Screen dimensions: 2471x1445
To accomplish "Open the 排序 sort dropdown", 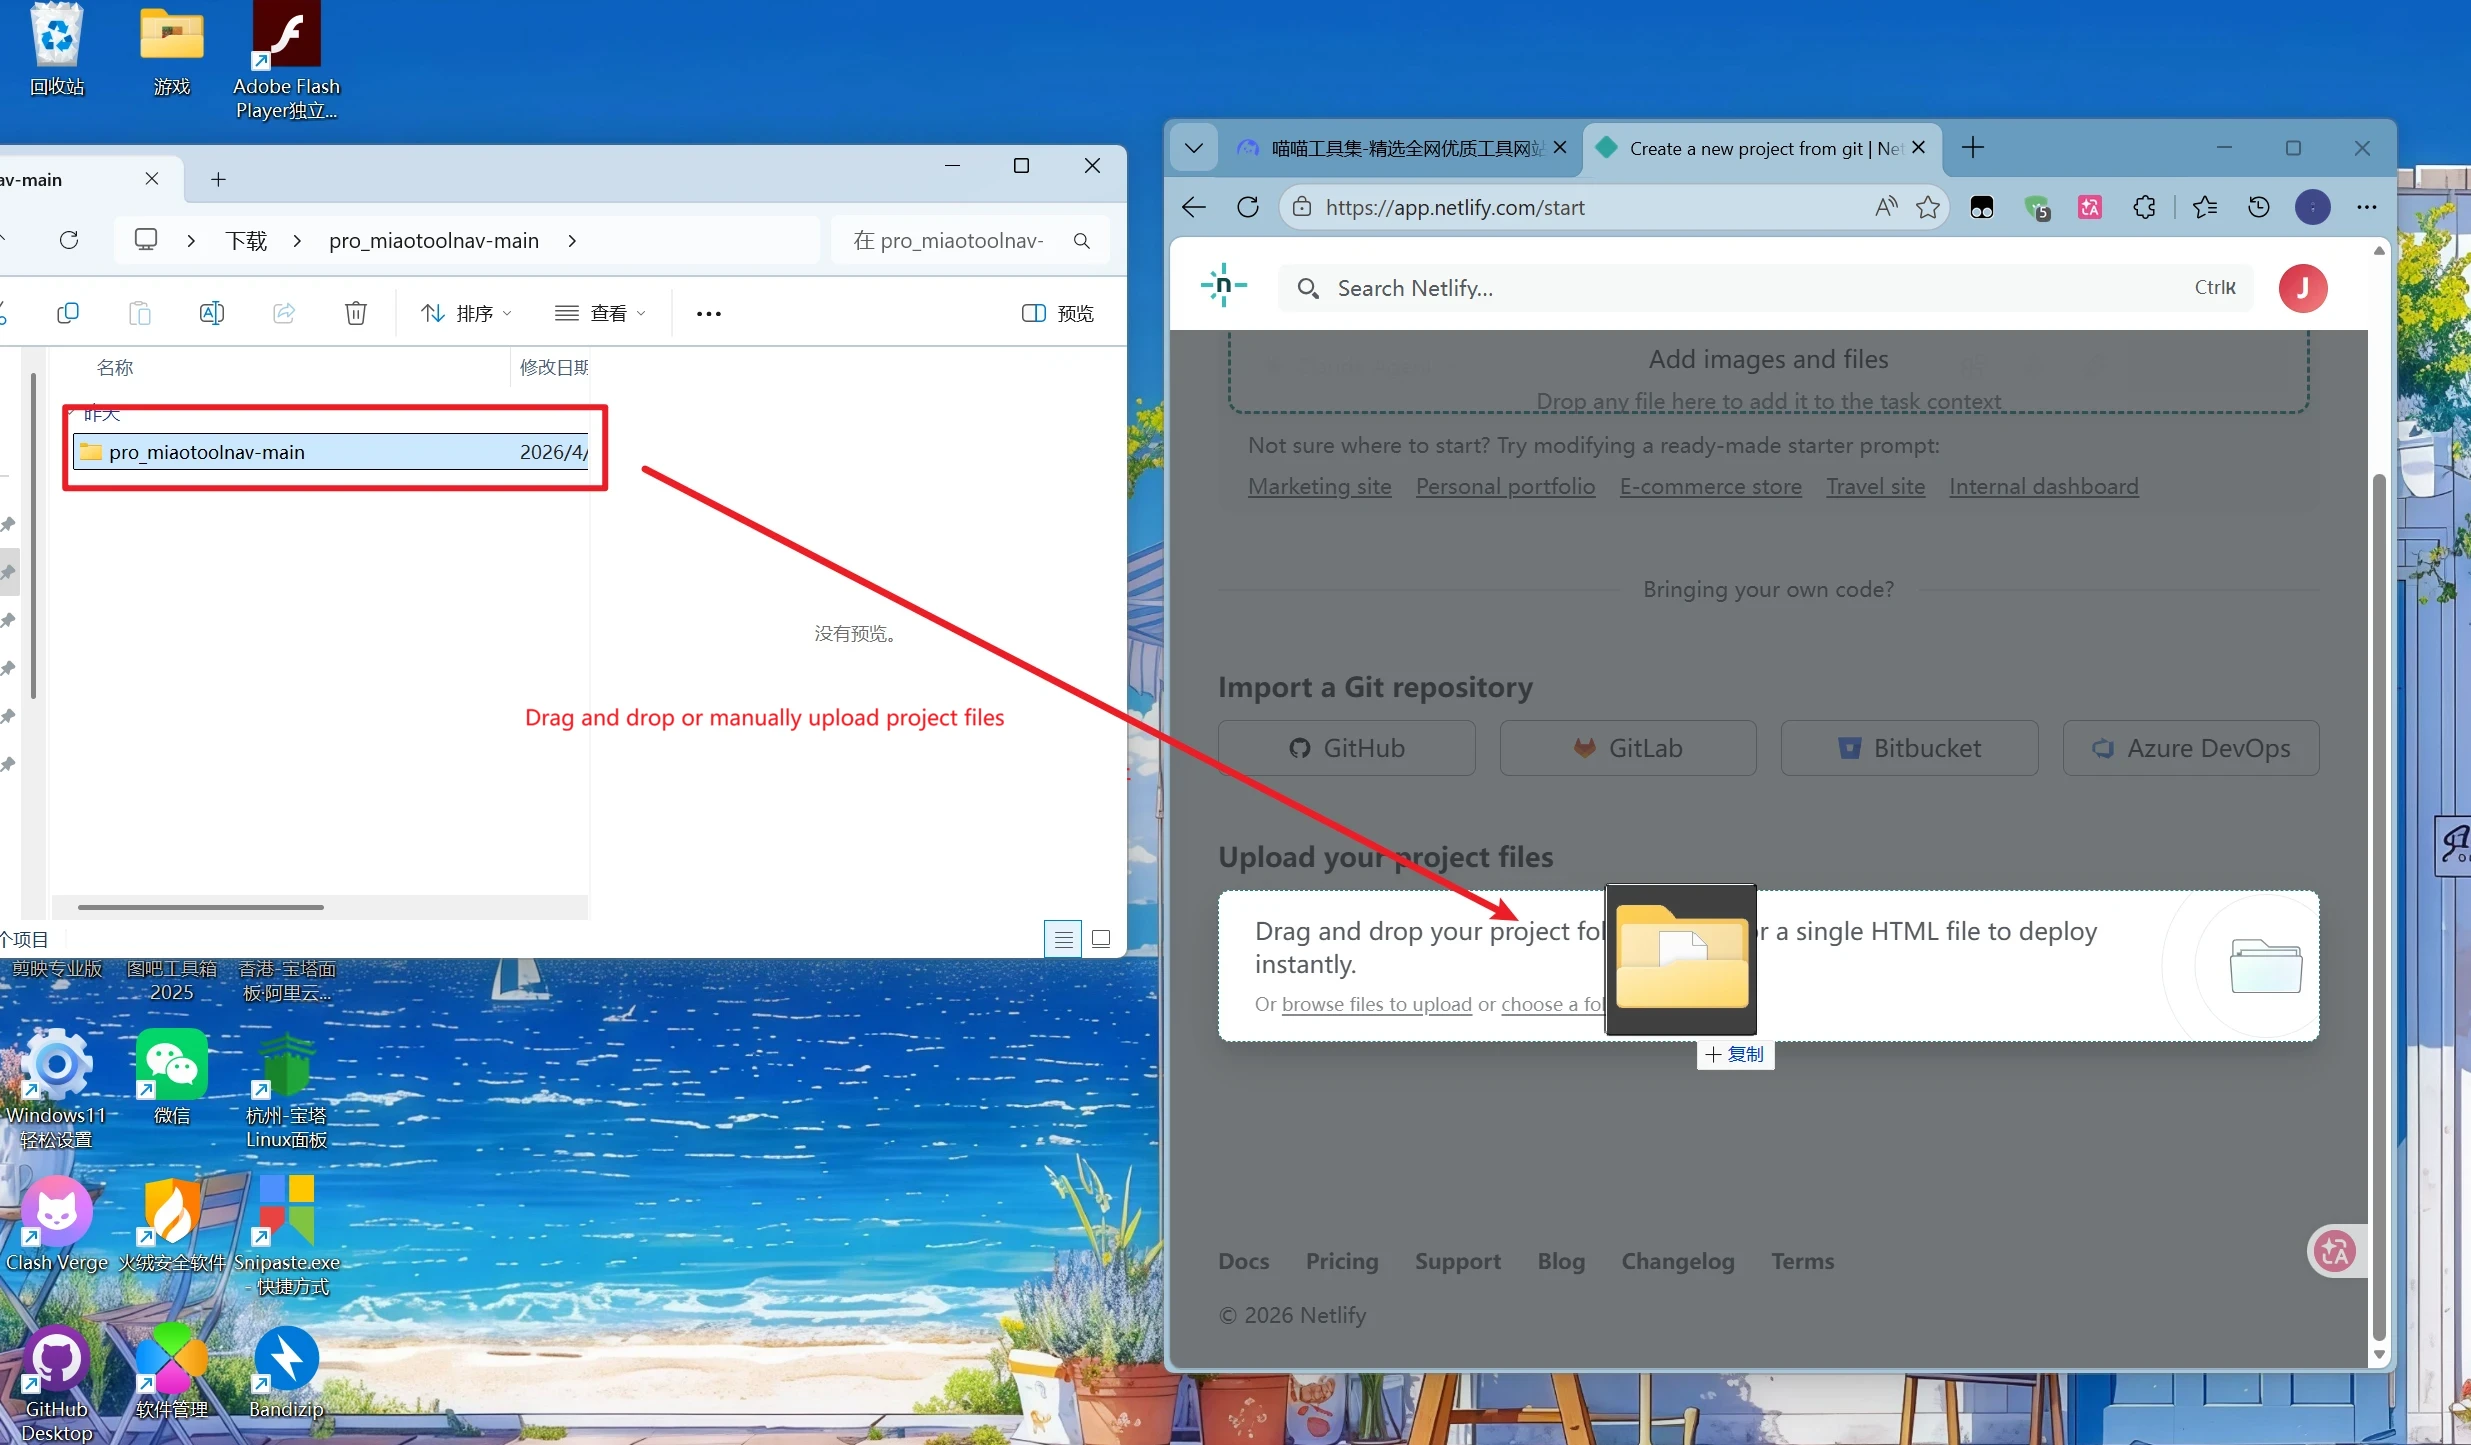I will [x=467, y=313].
